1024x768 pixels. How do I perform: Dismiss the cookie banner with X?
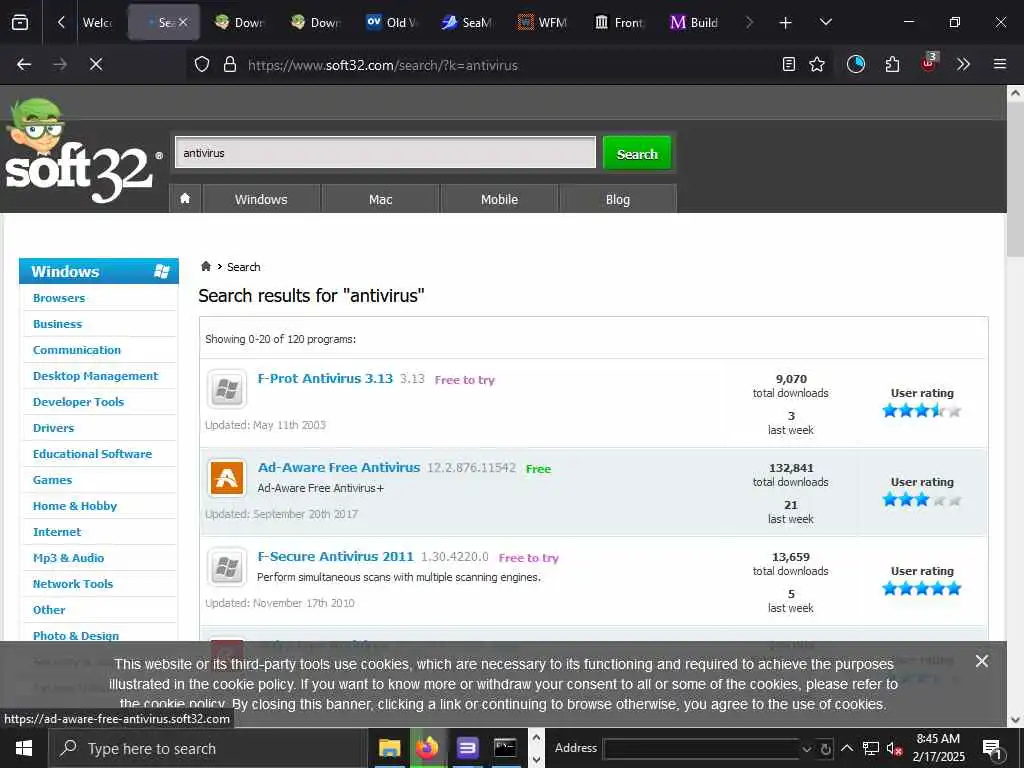coord(982,661)
